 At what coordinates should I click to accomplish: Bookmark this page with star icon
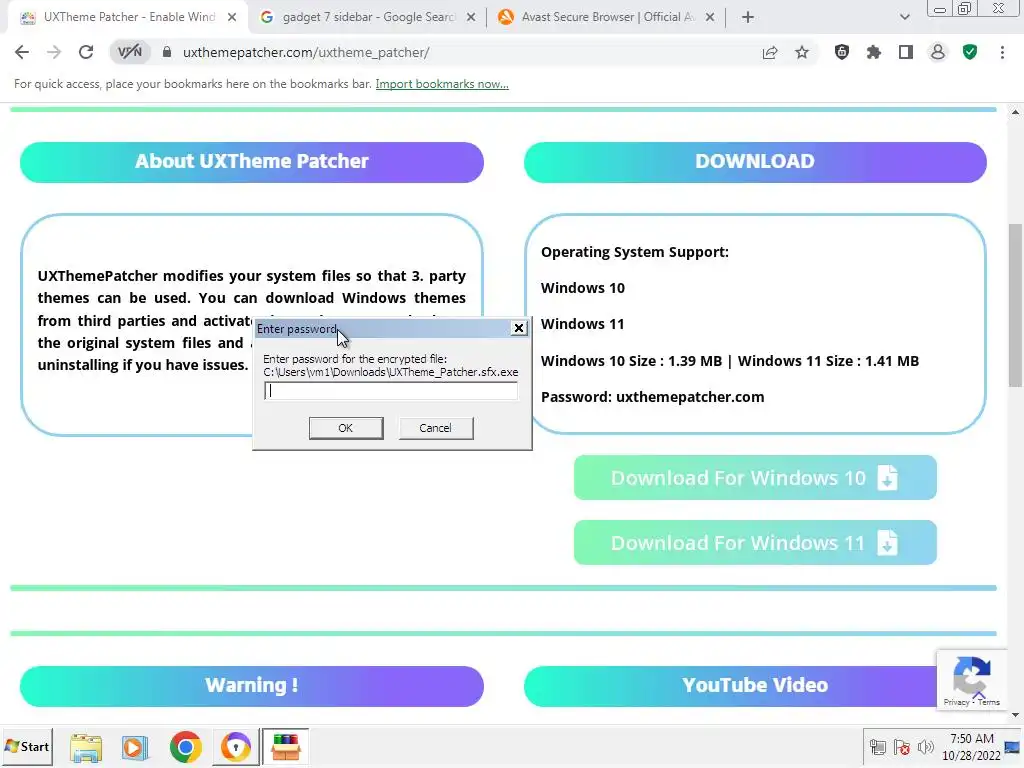click(802, 52)
